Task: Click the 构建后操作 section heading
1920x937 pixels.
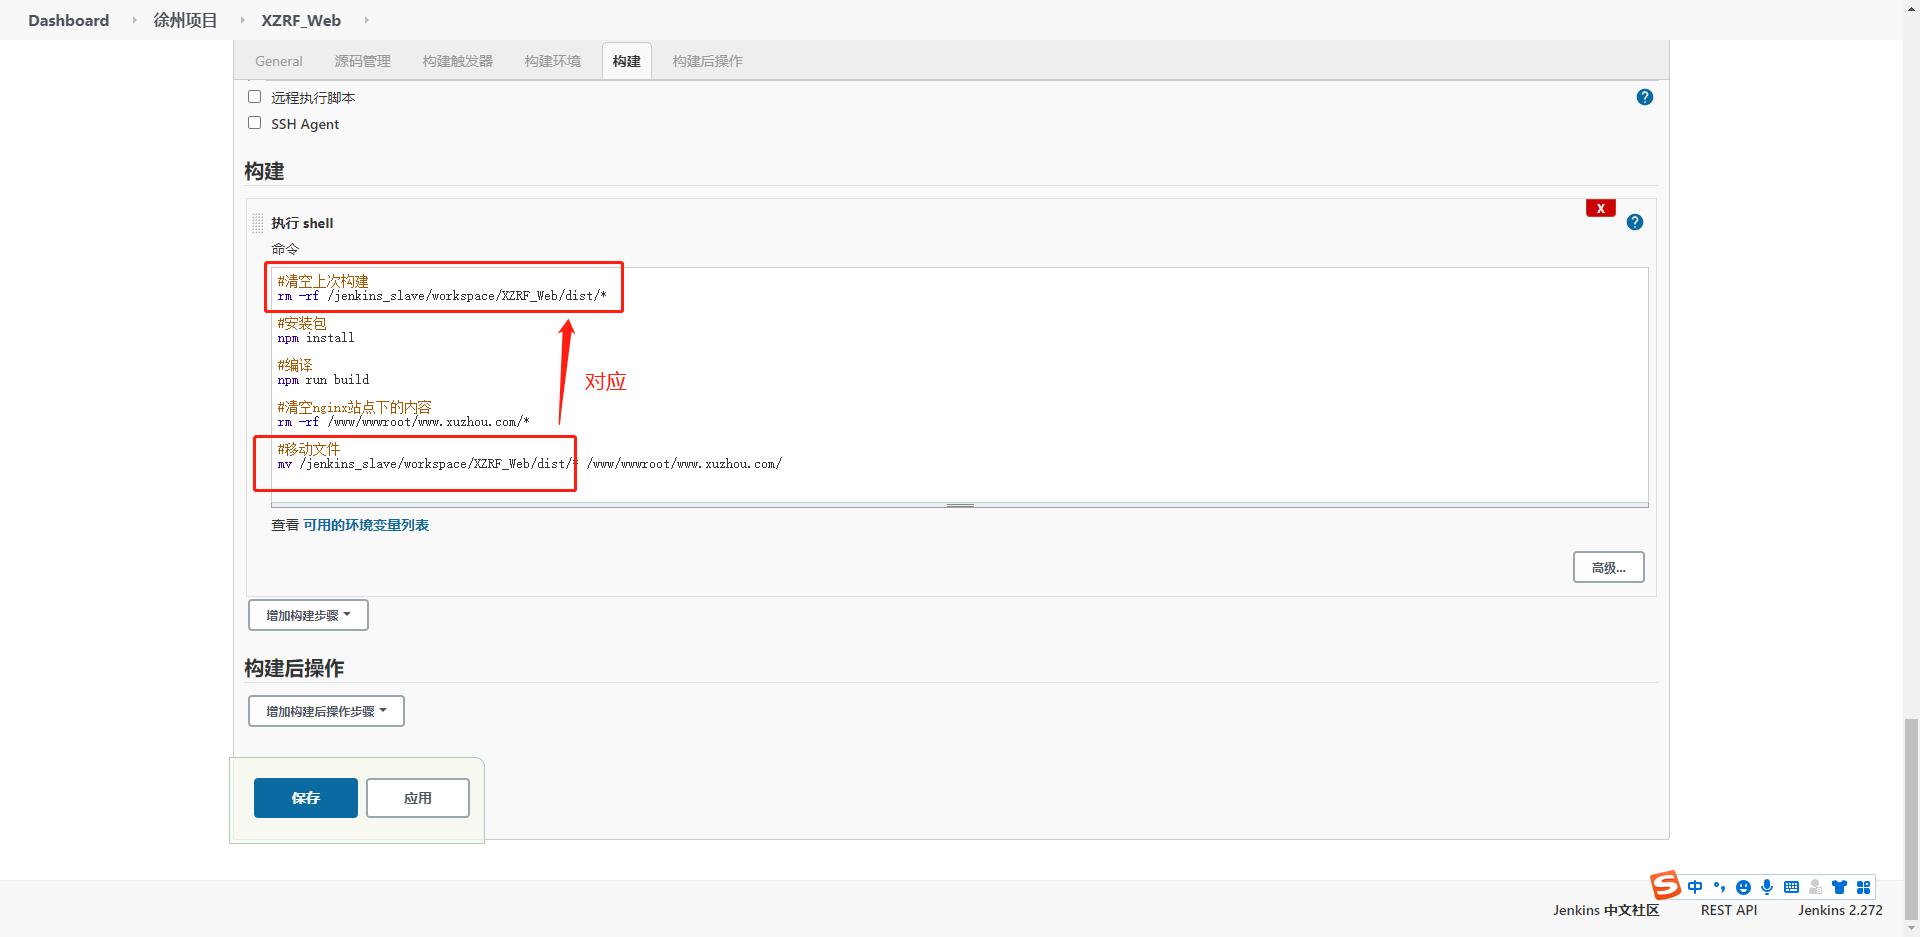Action: coord(294,668)
